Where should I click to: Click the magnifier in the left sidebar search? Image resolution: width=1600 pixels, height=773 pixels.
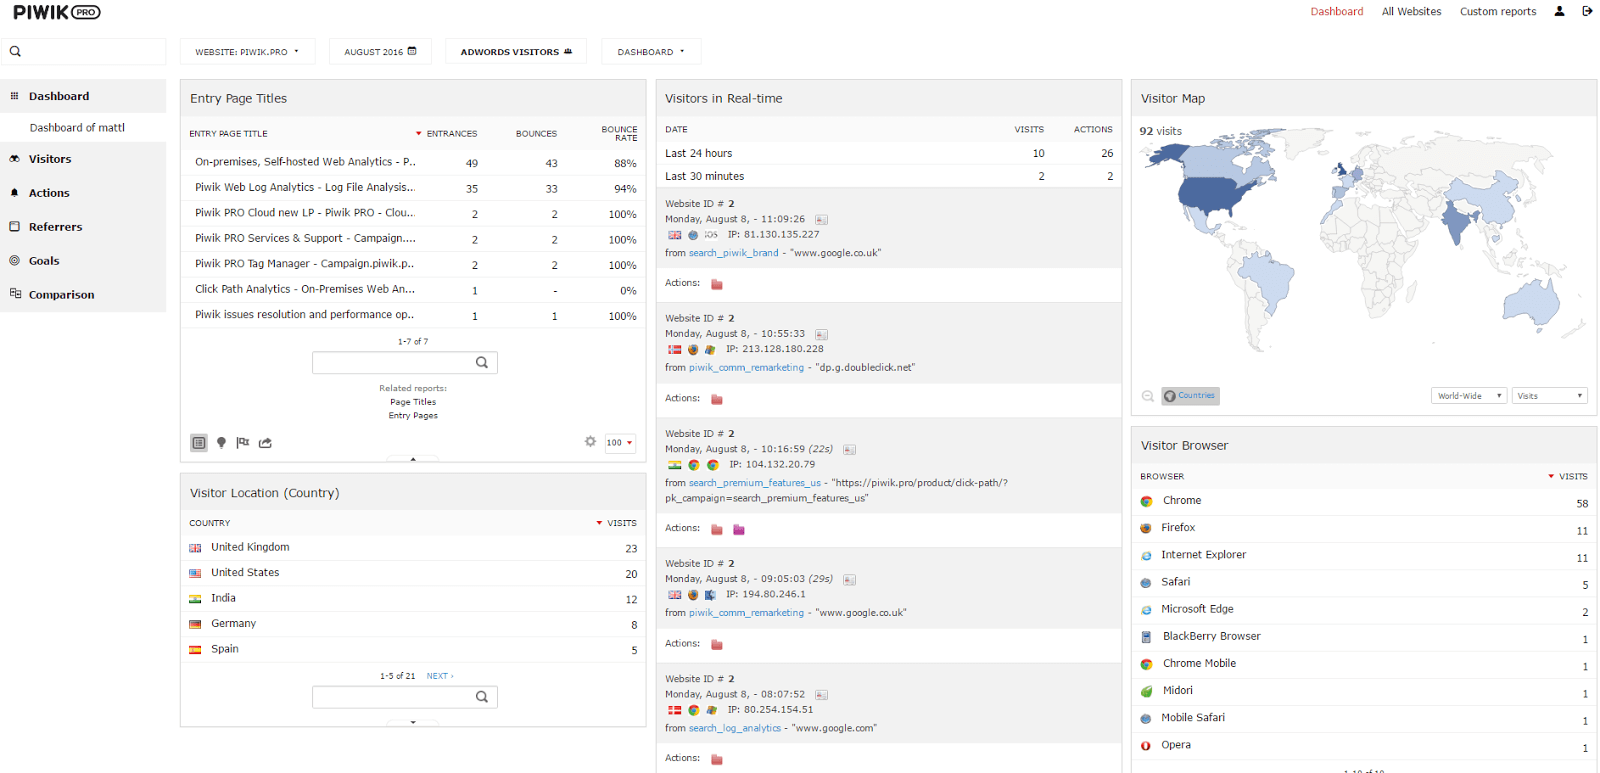coord(15,51)
